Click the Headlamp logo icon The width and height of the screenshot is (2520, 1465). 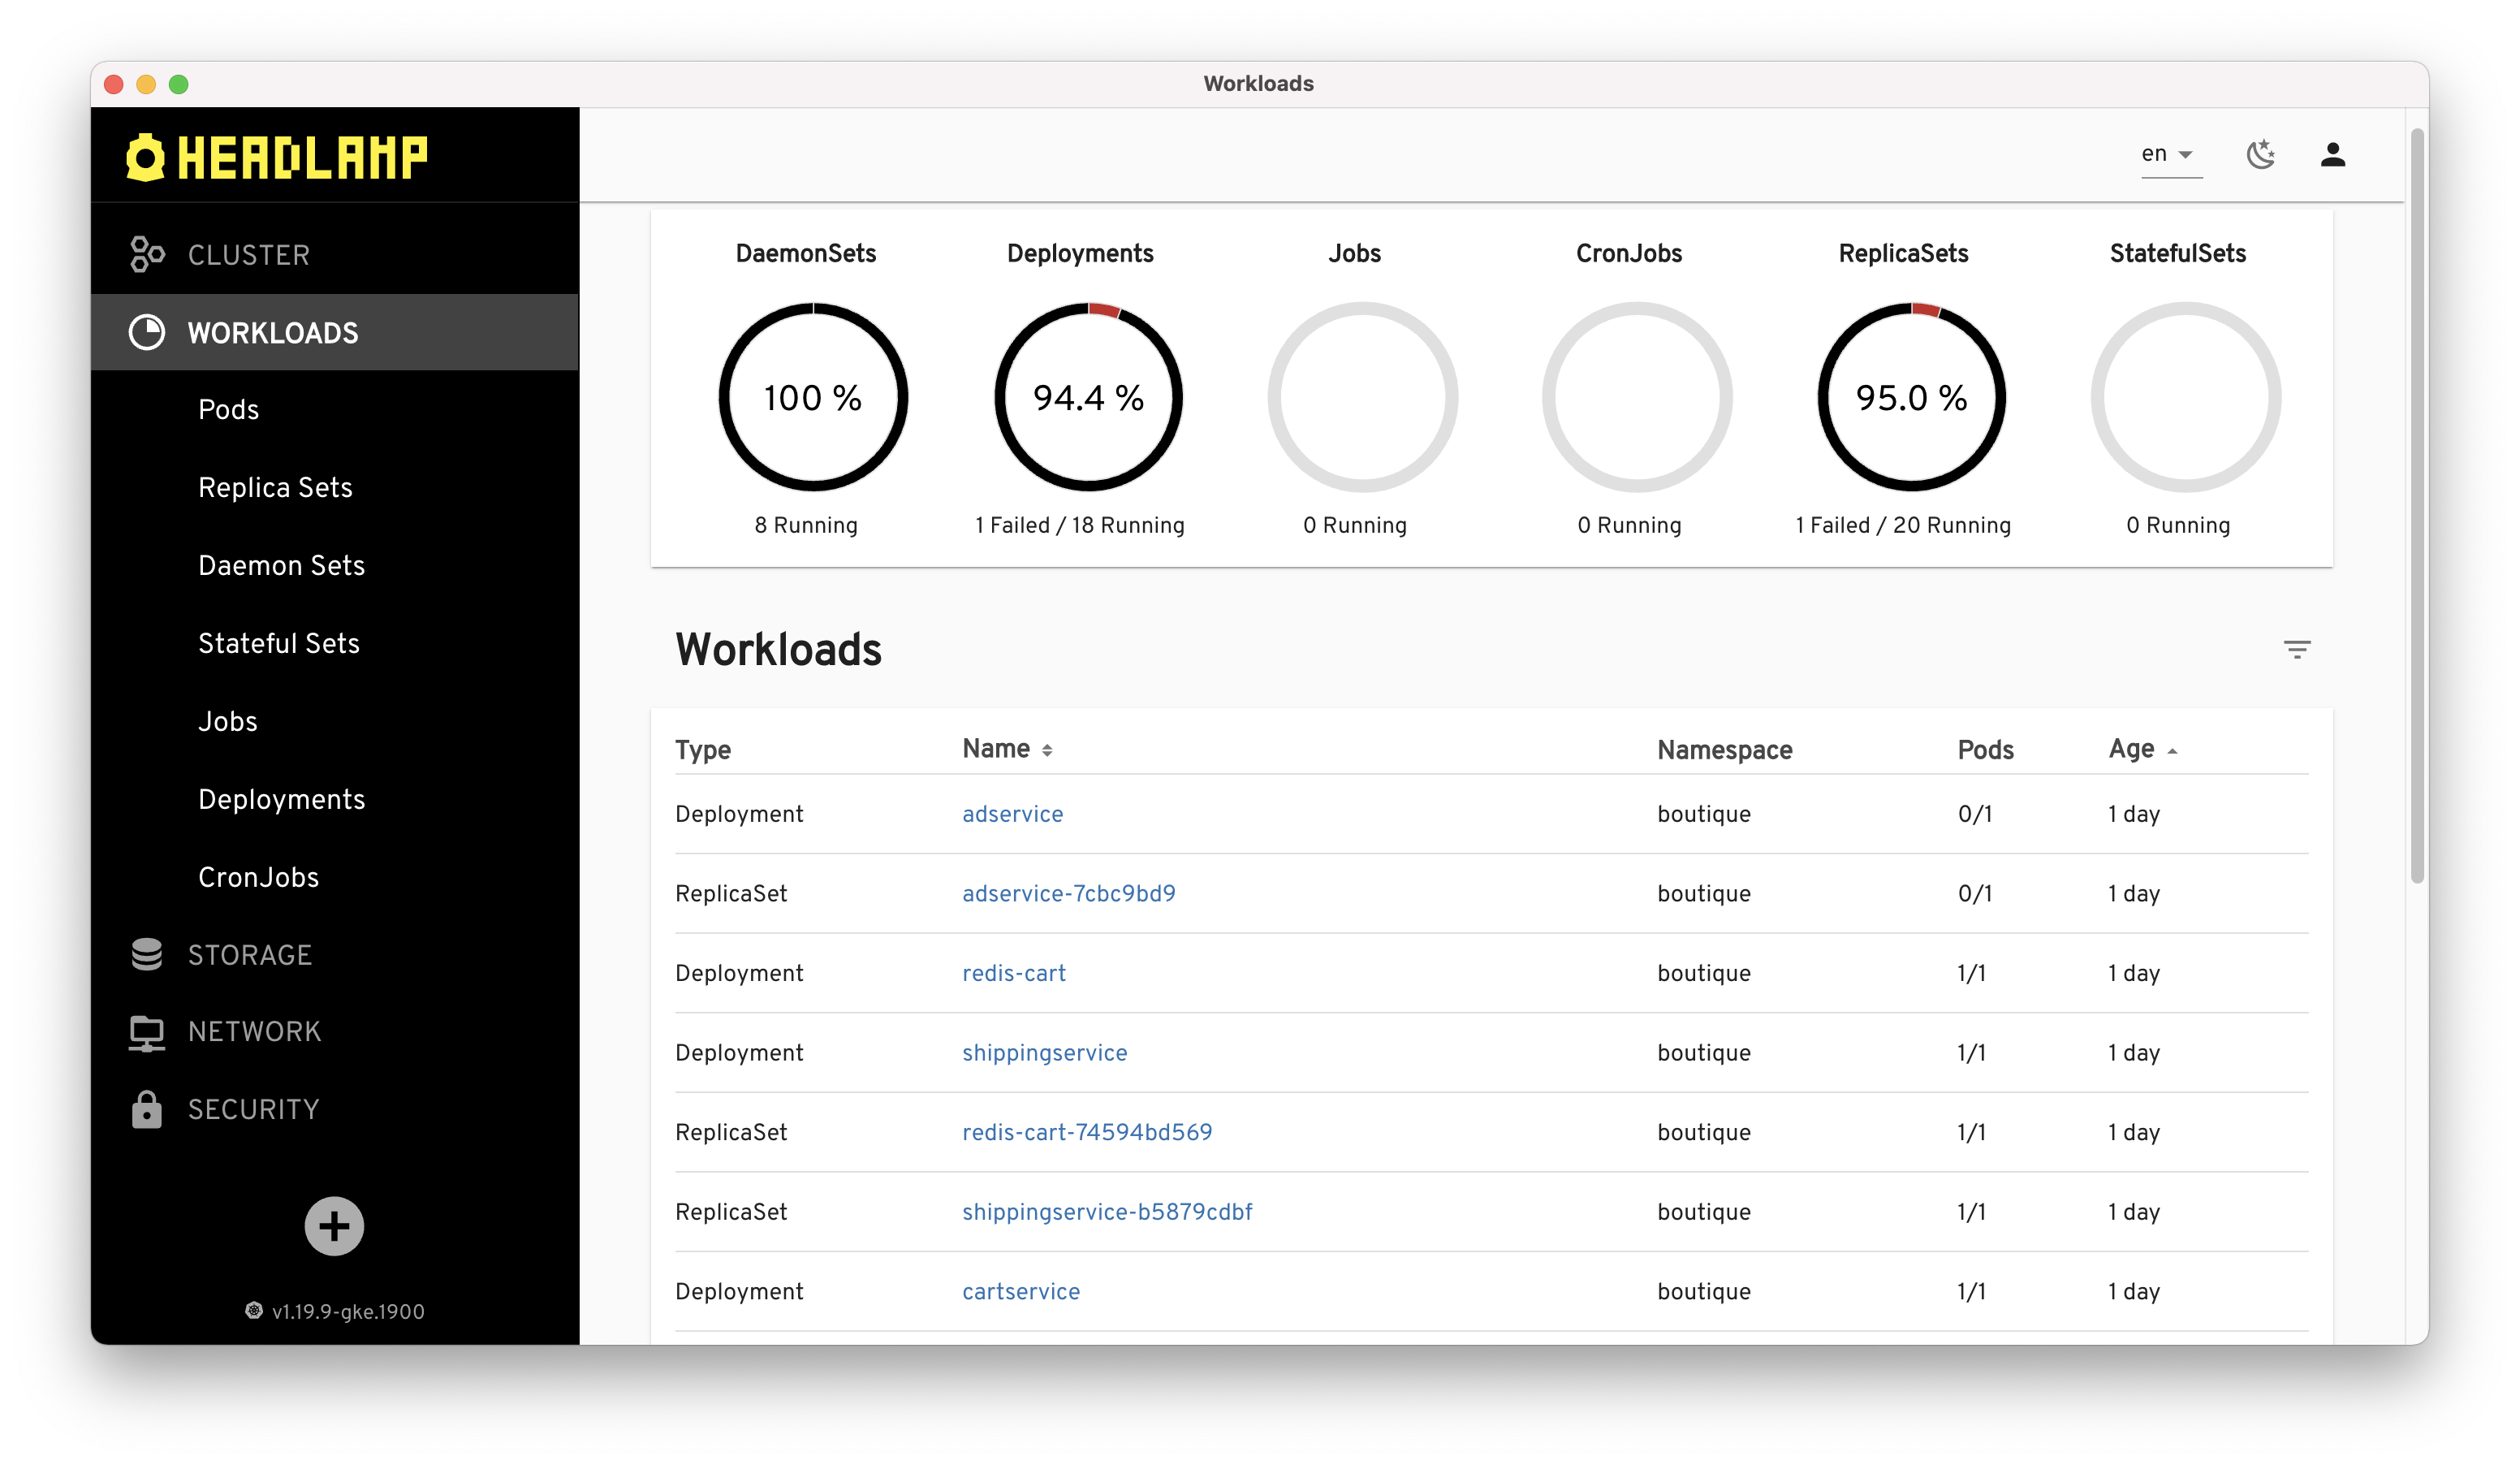click(x=146, y=156)
